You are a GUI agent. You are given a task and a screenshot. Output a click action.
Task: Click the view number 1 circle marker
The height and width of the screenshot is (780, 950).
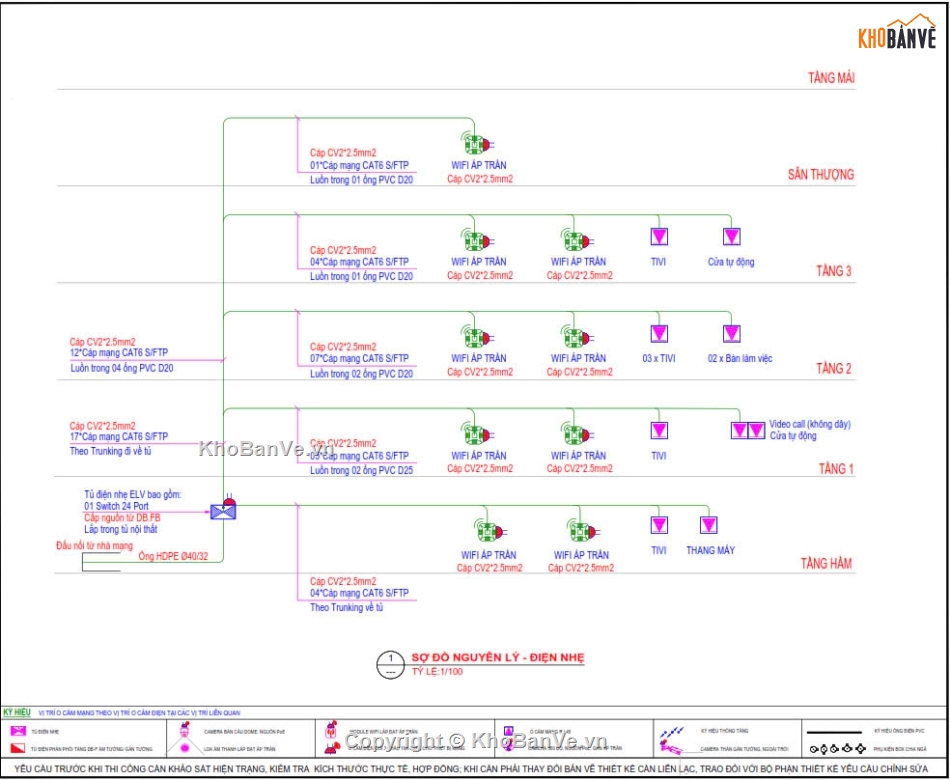tap(391, 664)
